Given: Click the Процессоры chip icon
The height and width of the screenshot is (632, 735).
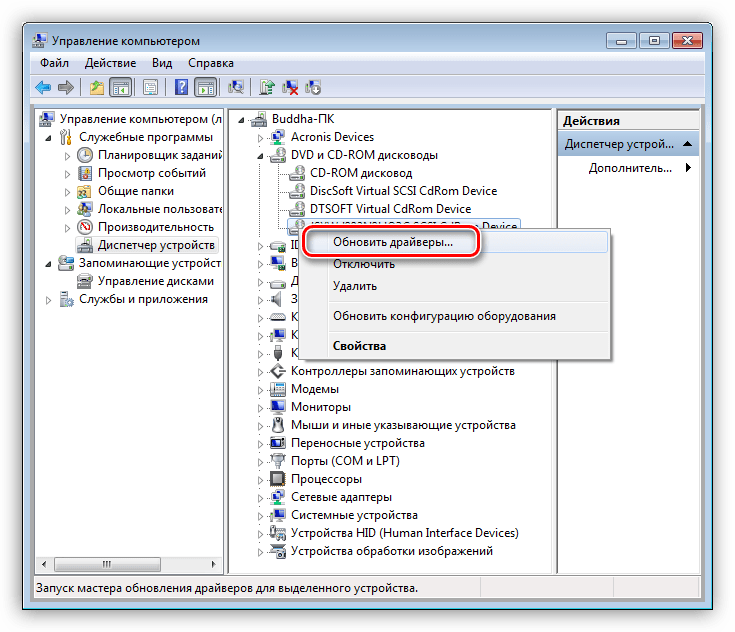Looking at the screenshot, I should coord(278,479).
